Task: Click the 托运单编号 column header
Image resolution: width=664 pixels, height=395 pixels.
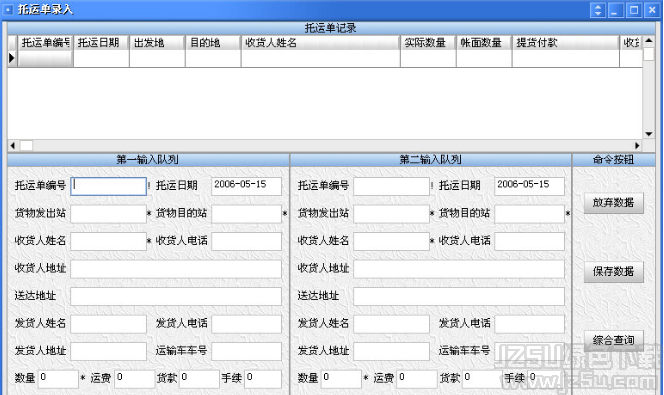Action: 45,43
